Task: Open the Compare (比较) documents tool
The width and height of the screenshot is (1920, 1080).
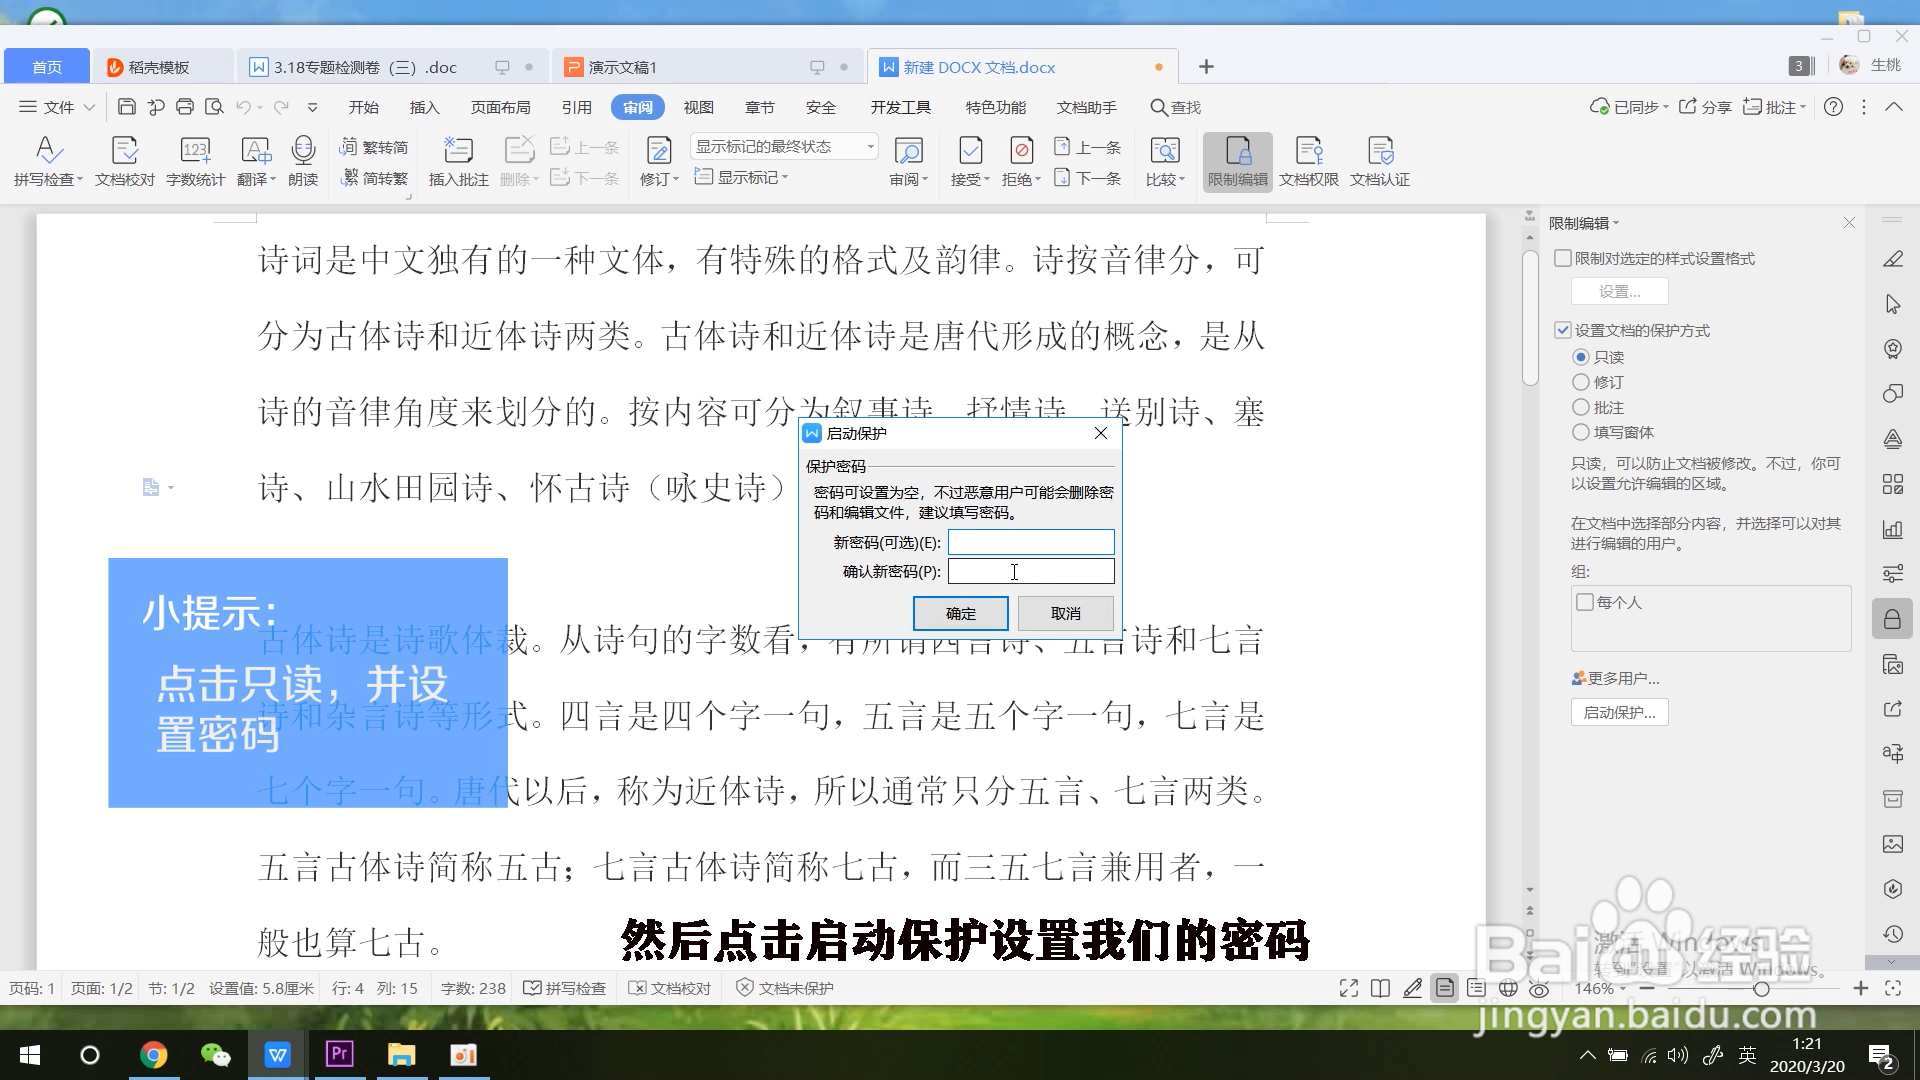Action: tap(1165, 160)
